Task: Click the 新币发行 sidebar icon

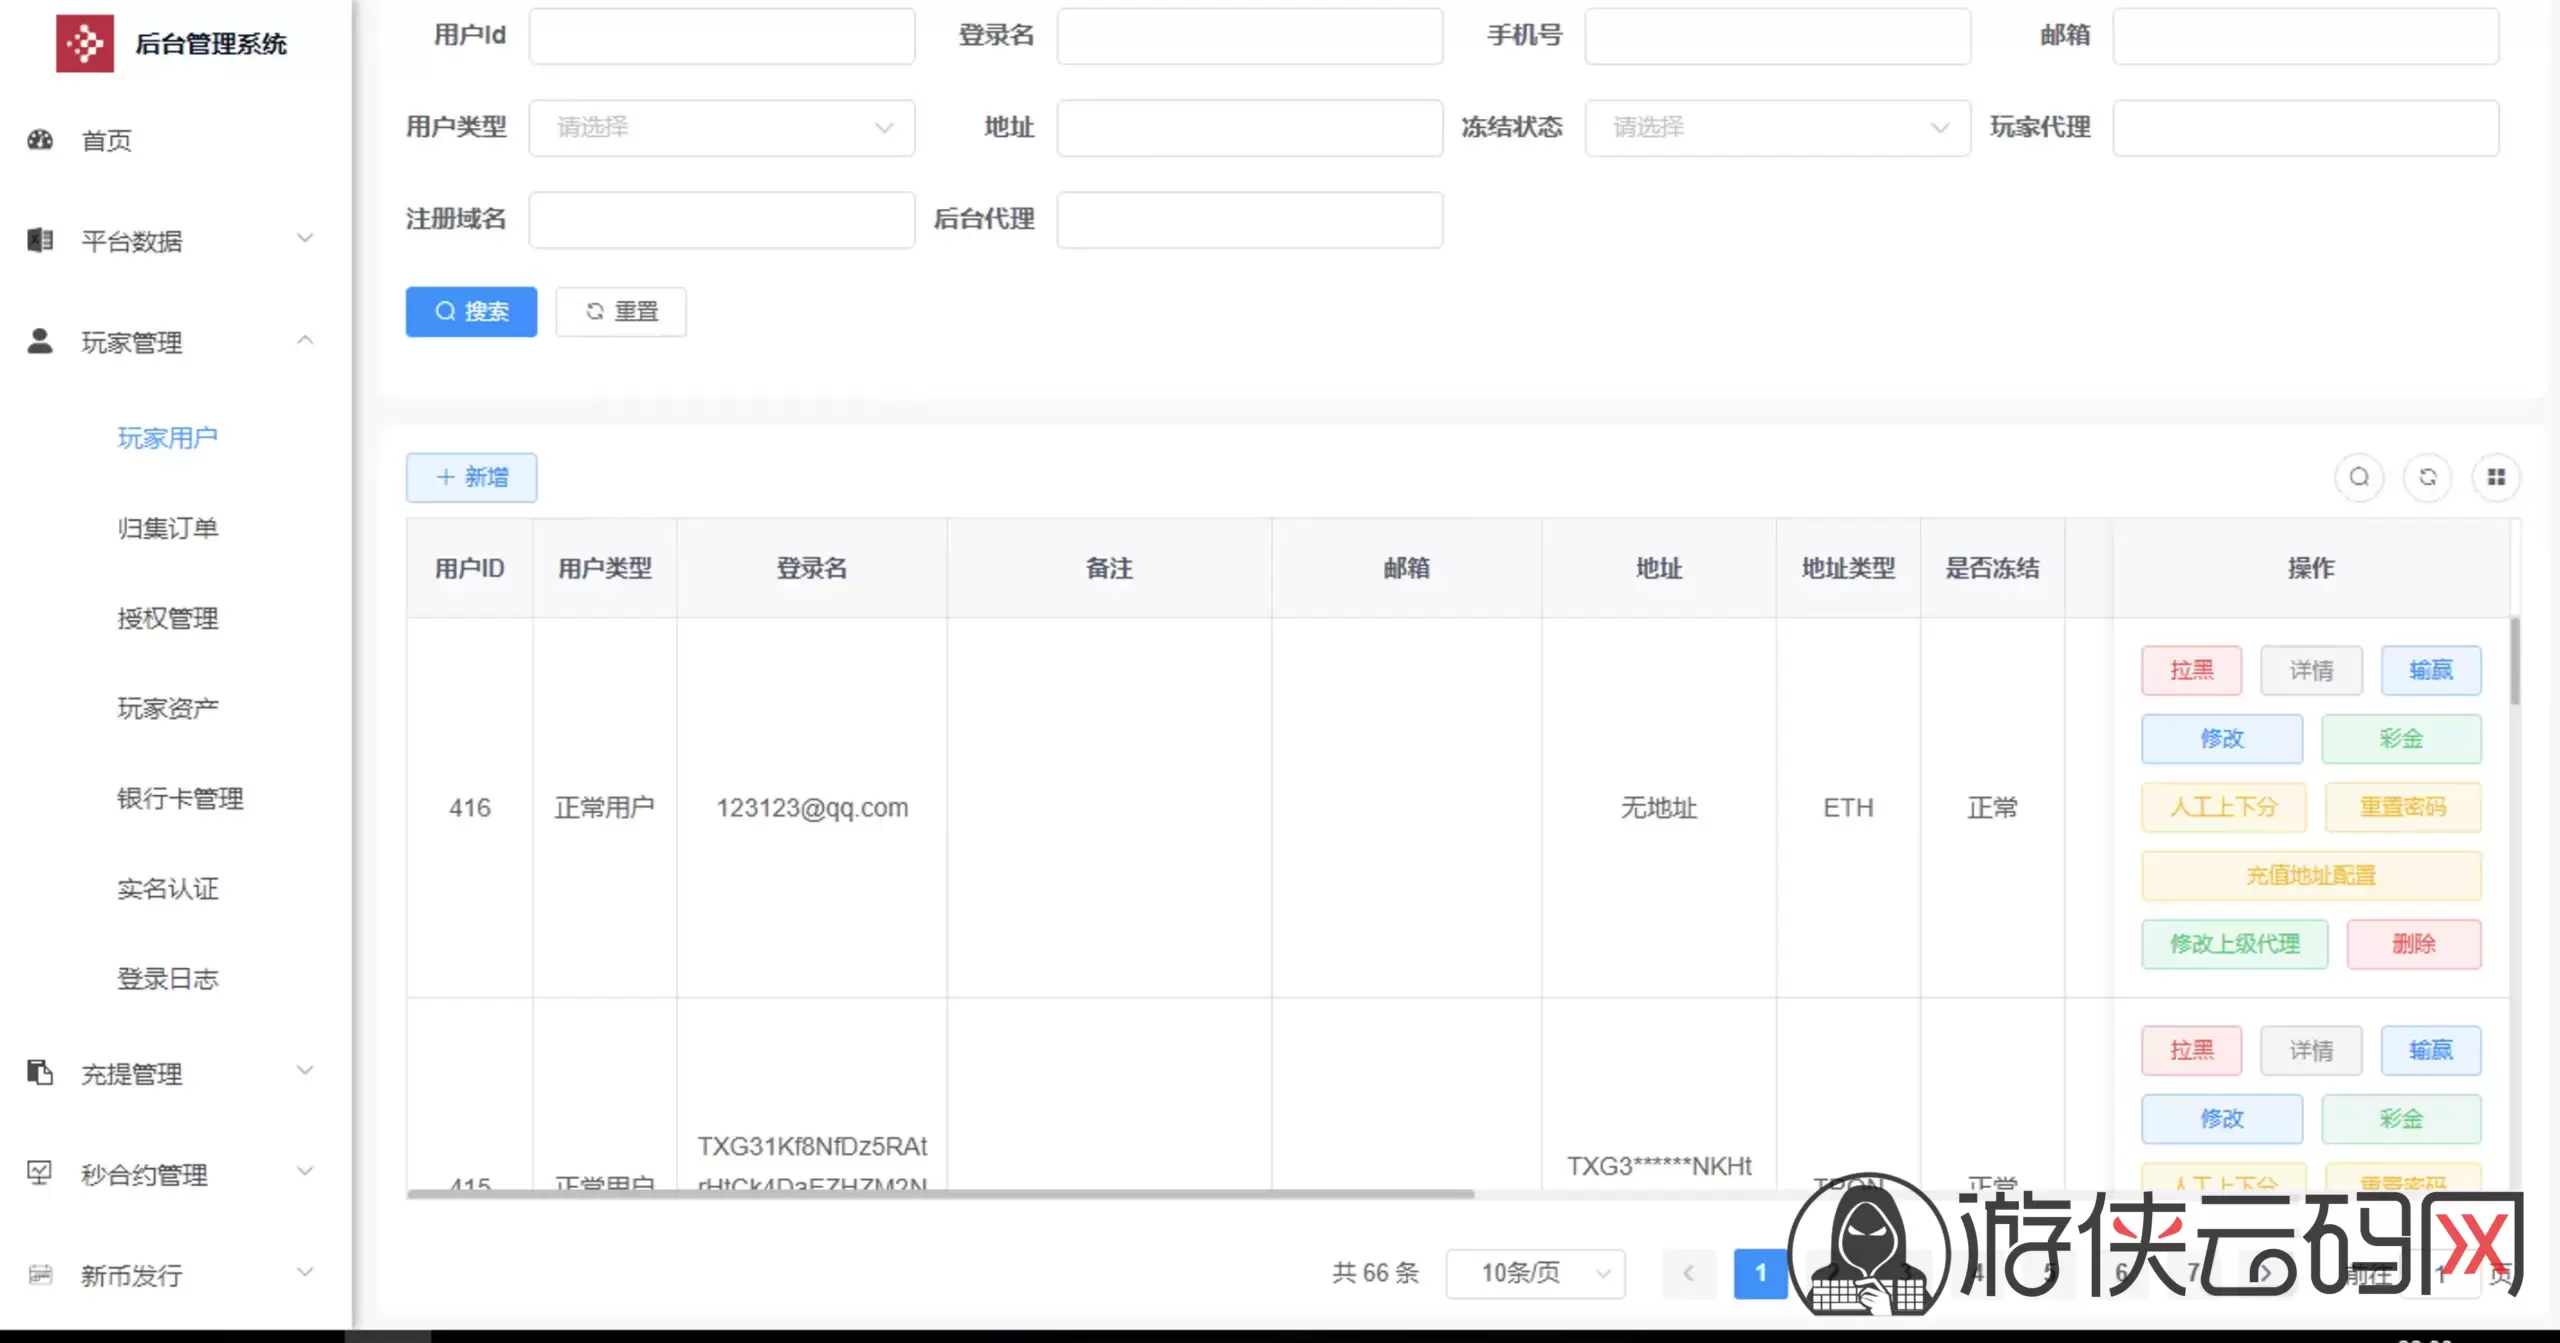Action: coord(40,1274)
